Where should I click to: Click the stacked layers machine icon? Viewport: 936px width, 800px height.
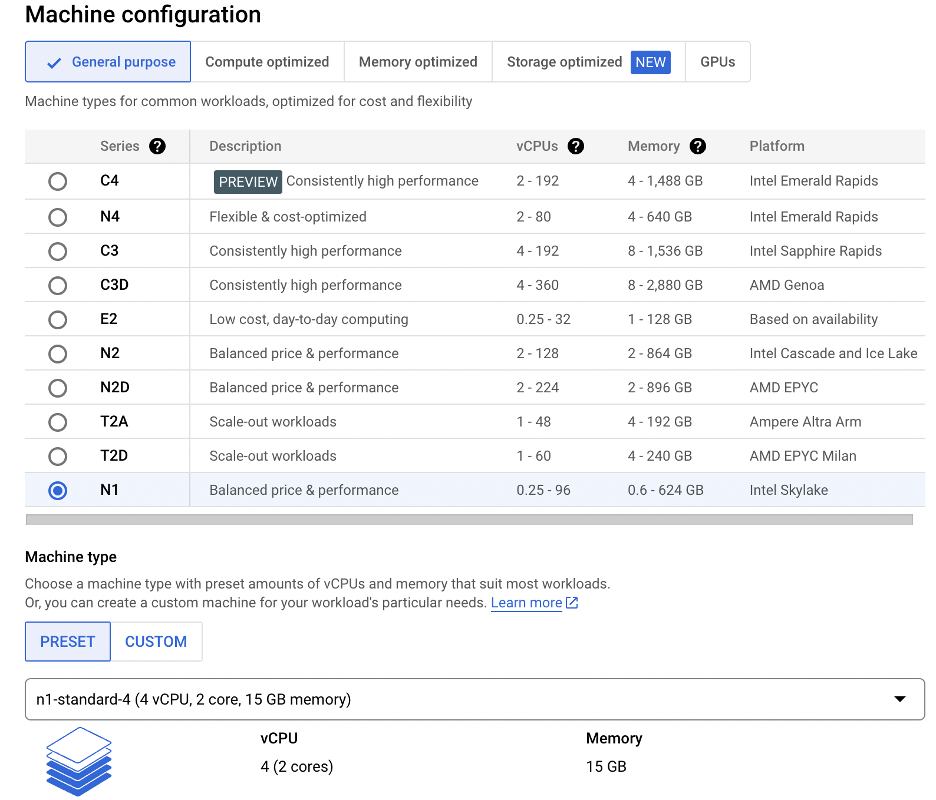pos(79,761)
